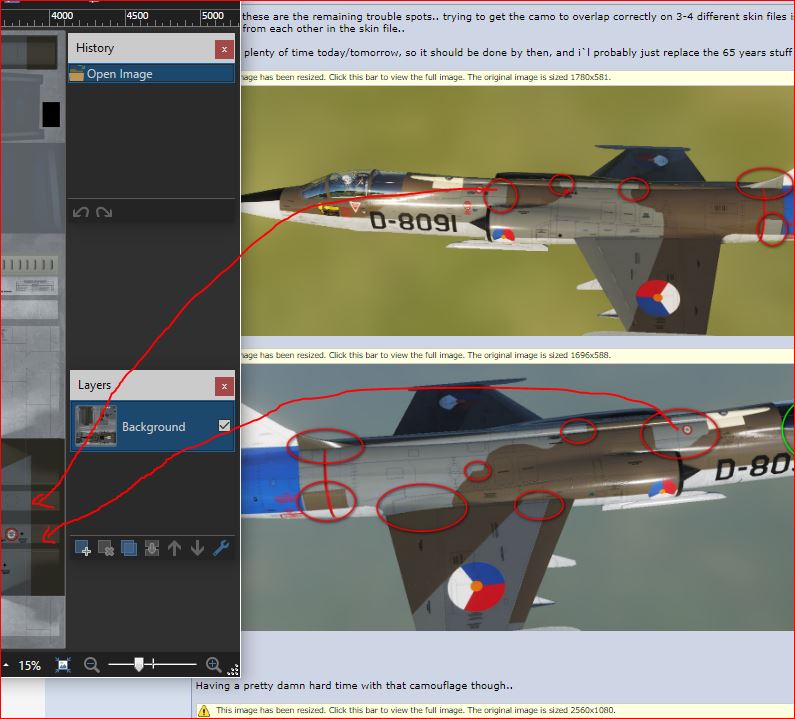Fit image to window icon
This screenshot has height=719, width=795.
tap(63, 665)
